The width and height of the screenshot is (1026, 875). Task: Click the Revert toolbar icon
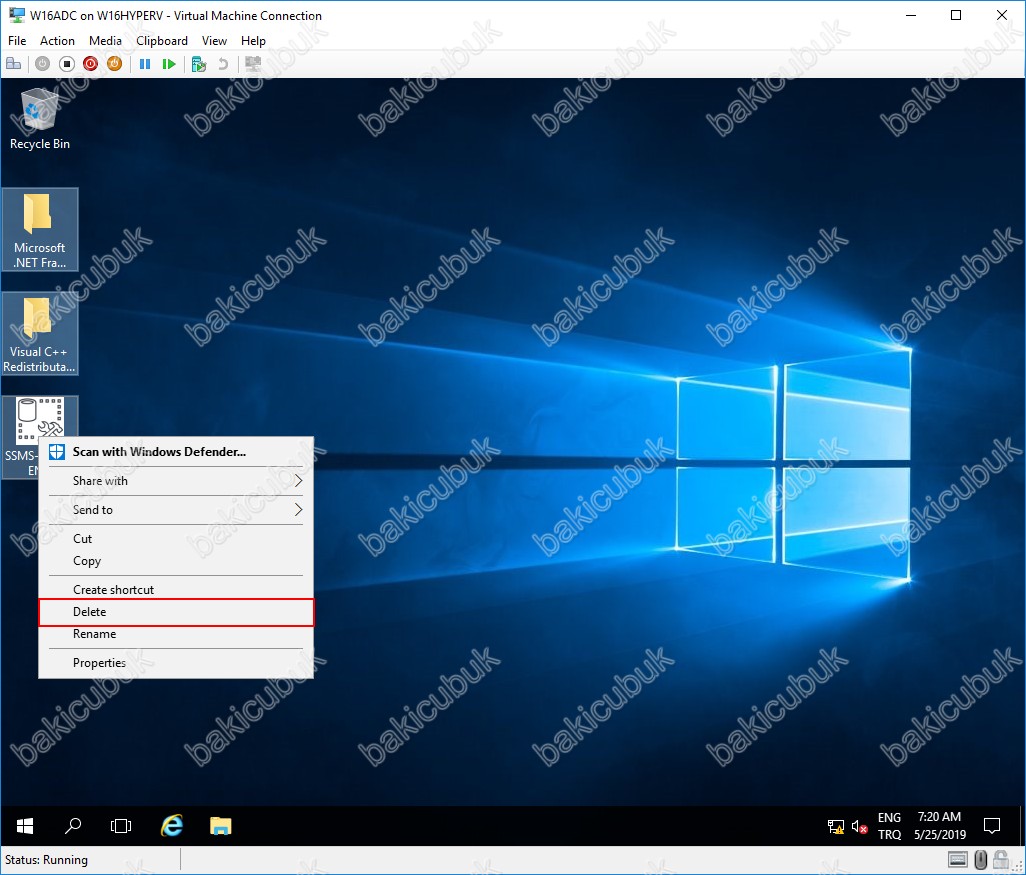click(x=223, y=63)
